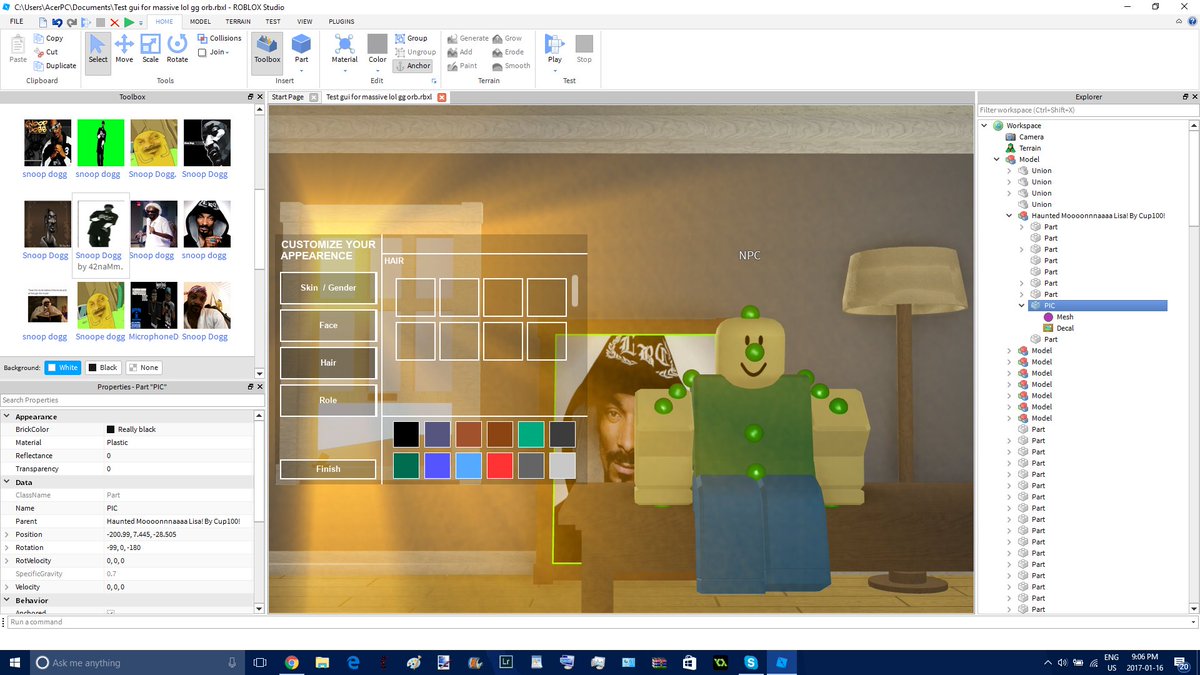Switch to the PLUGINS ribbon tab
Viewport: 1200px width, 675px height.
[x=341, y=21]
